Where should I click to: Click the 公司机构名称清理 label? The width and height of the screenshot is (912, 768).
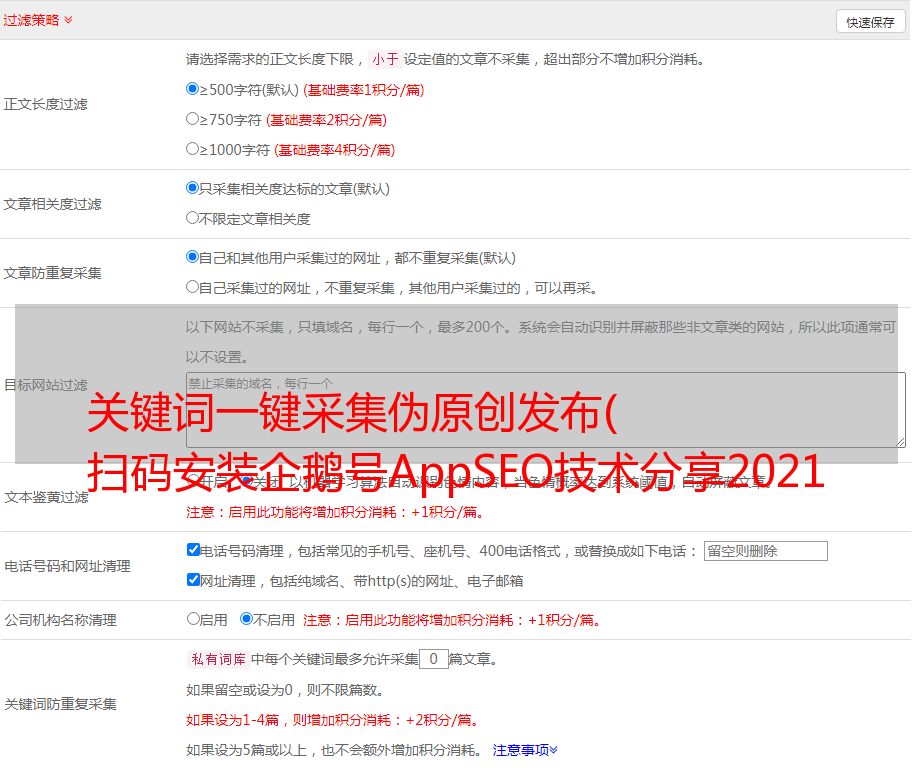[x=60, y=620]
